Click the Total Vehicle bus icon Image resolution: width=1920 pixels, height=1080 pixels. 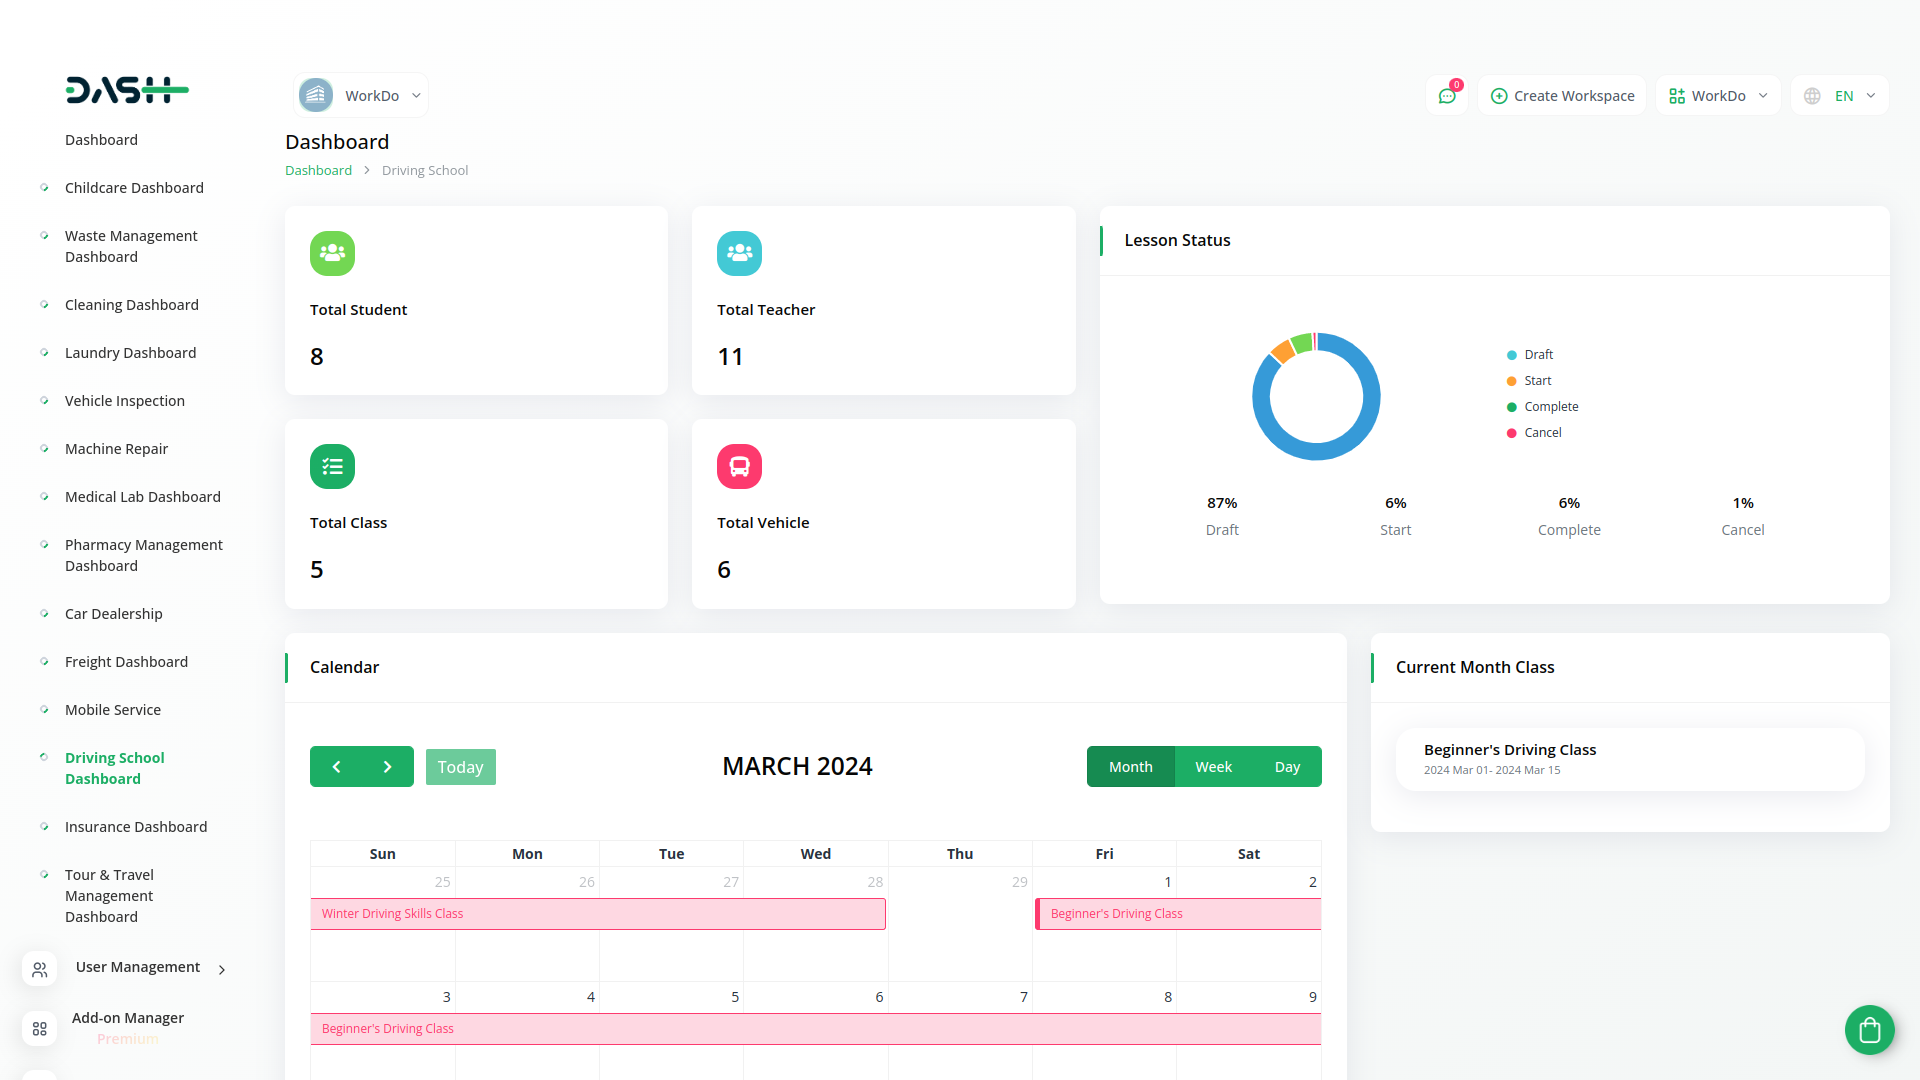tap(739, 466)
